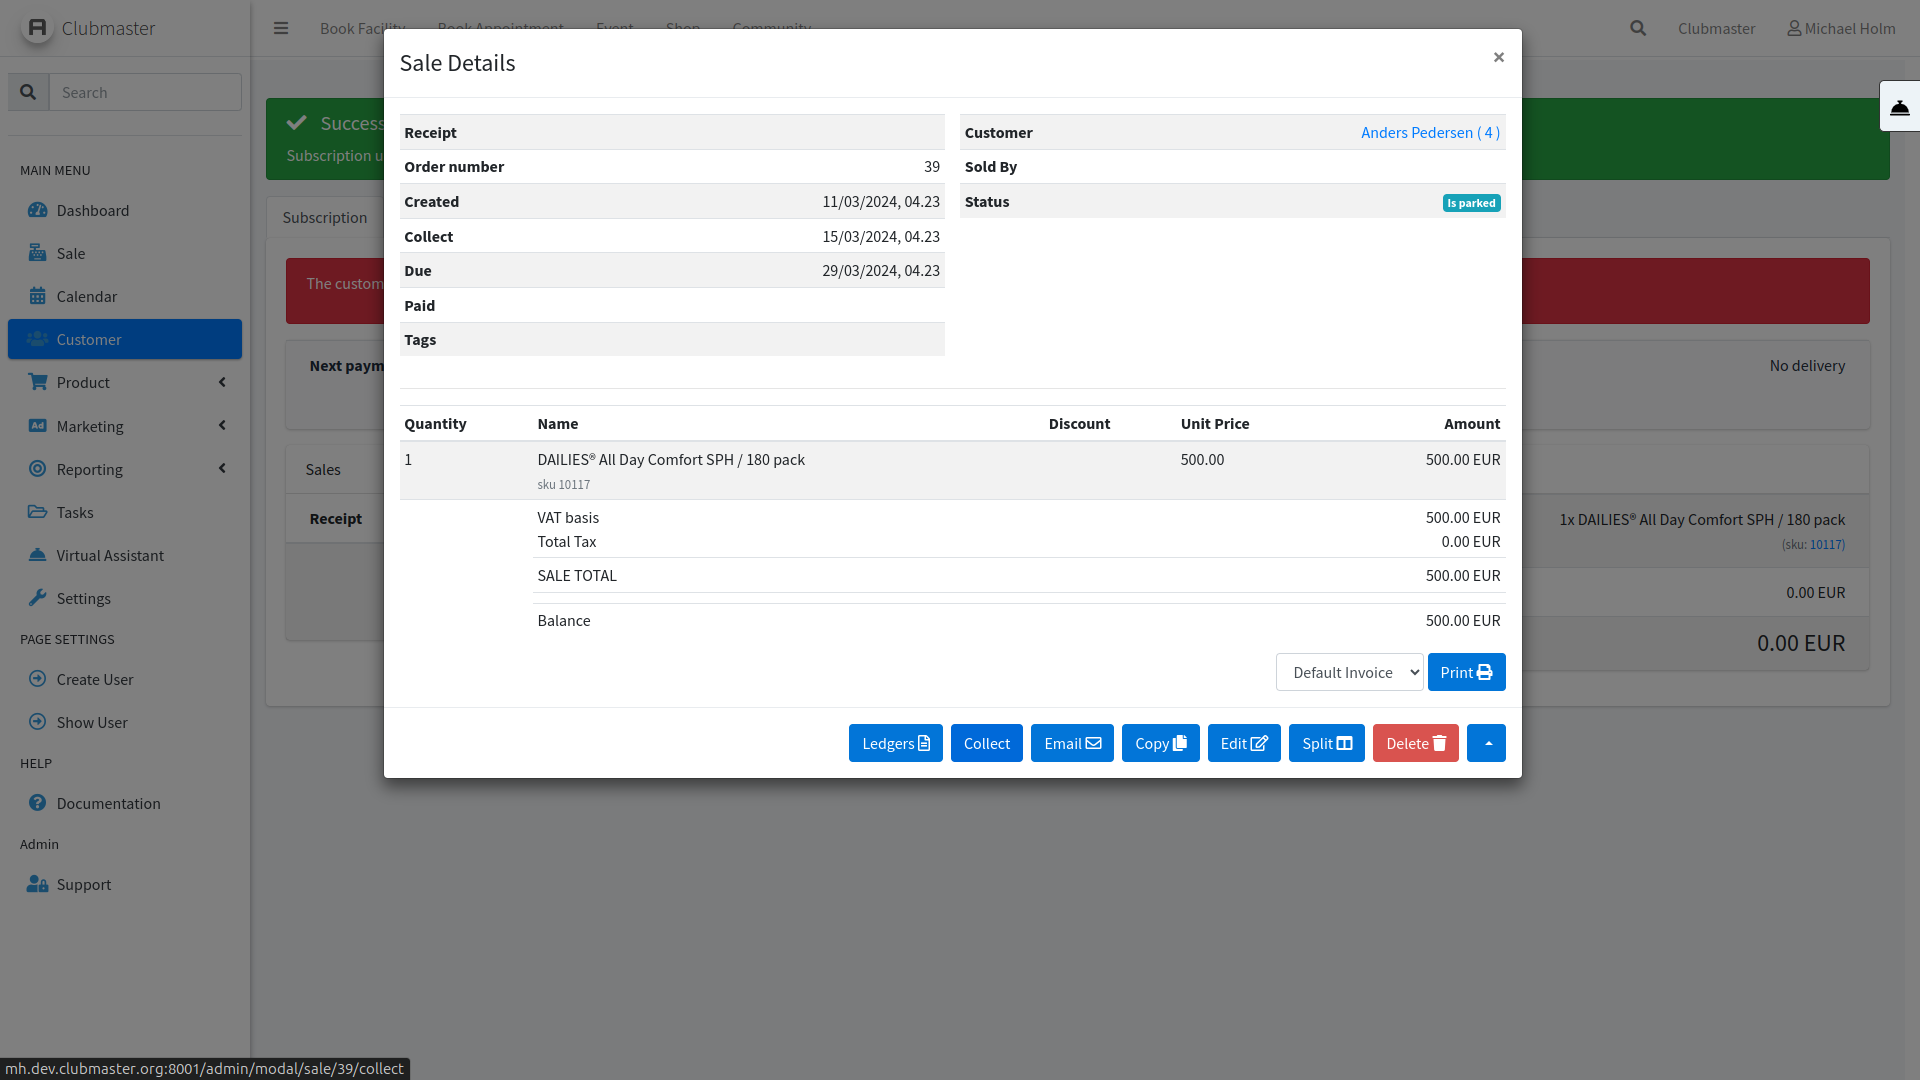The image size is (1920, 1080).
Task: Click the Collect button
Action: [986, 743]
